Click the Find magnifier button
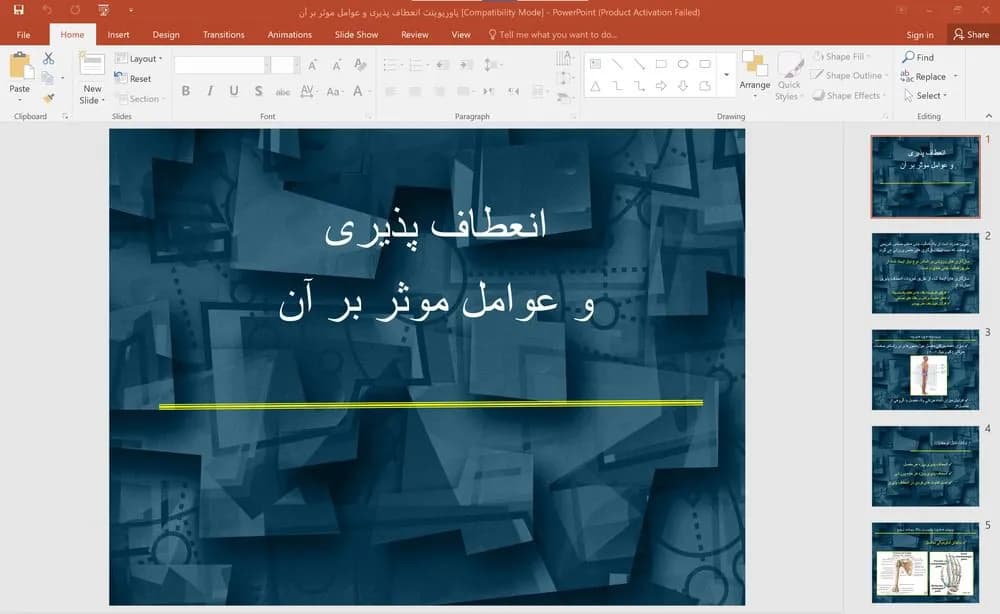Image resolution: width=1000 pixels, height=614 pixels. [918, 57]
